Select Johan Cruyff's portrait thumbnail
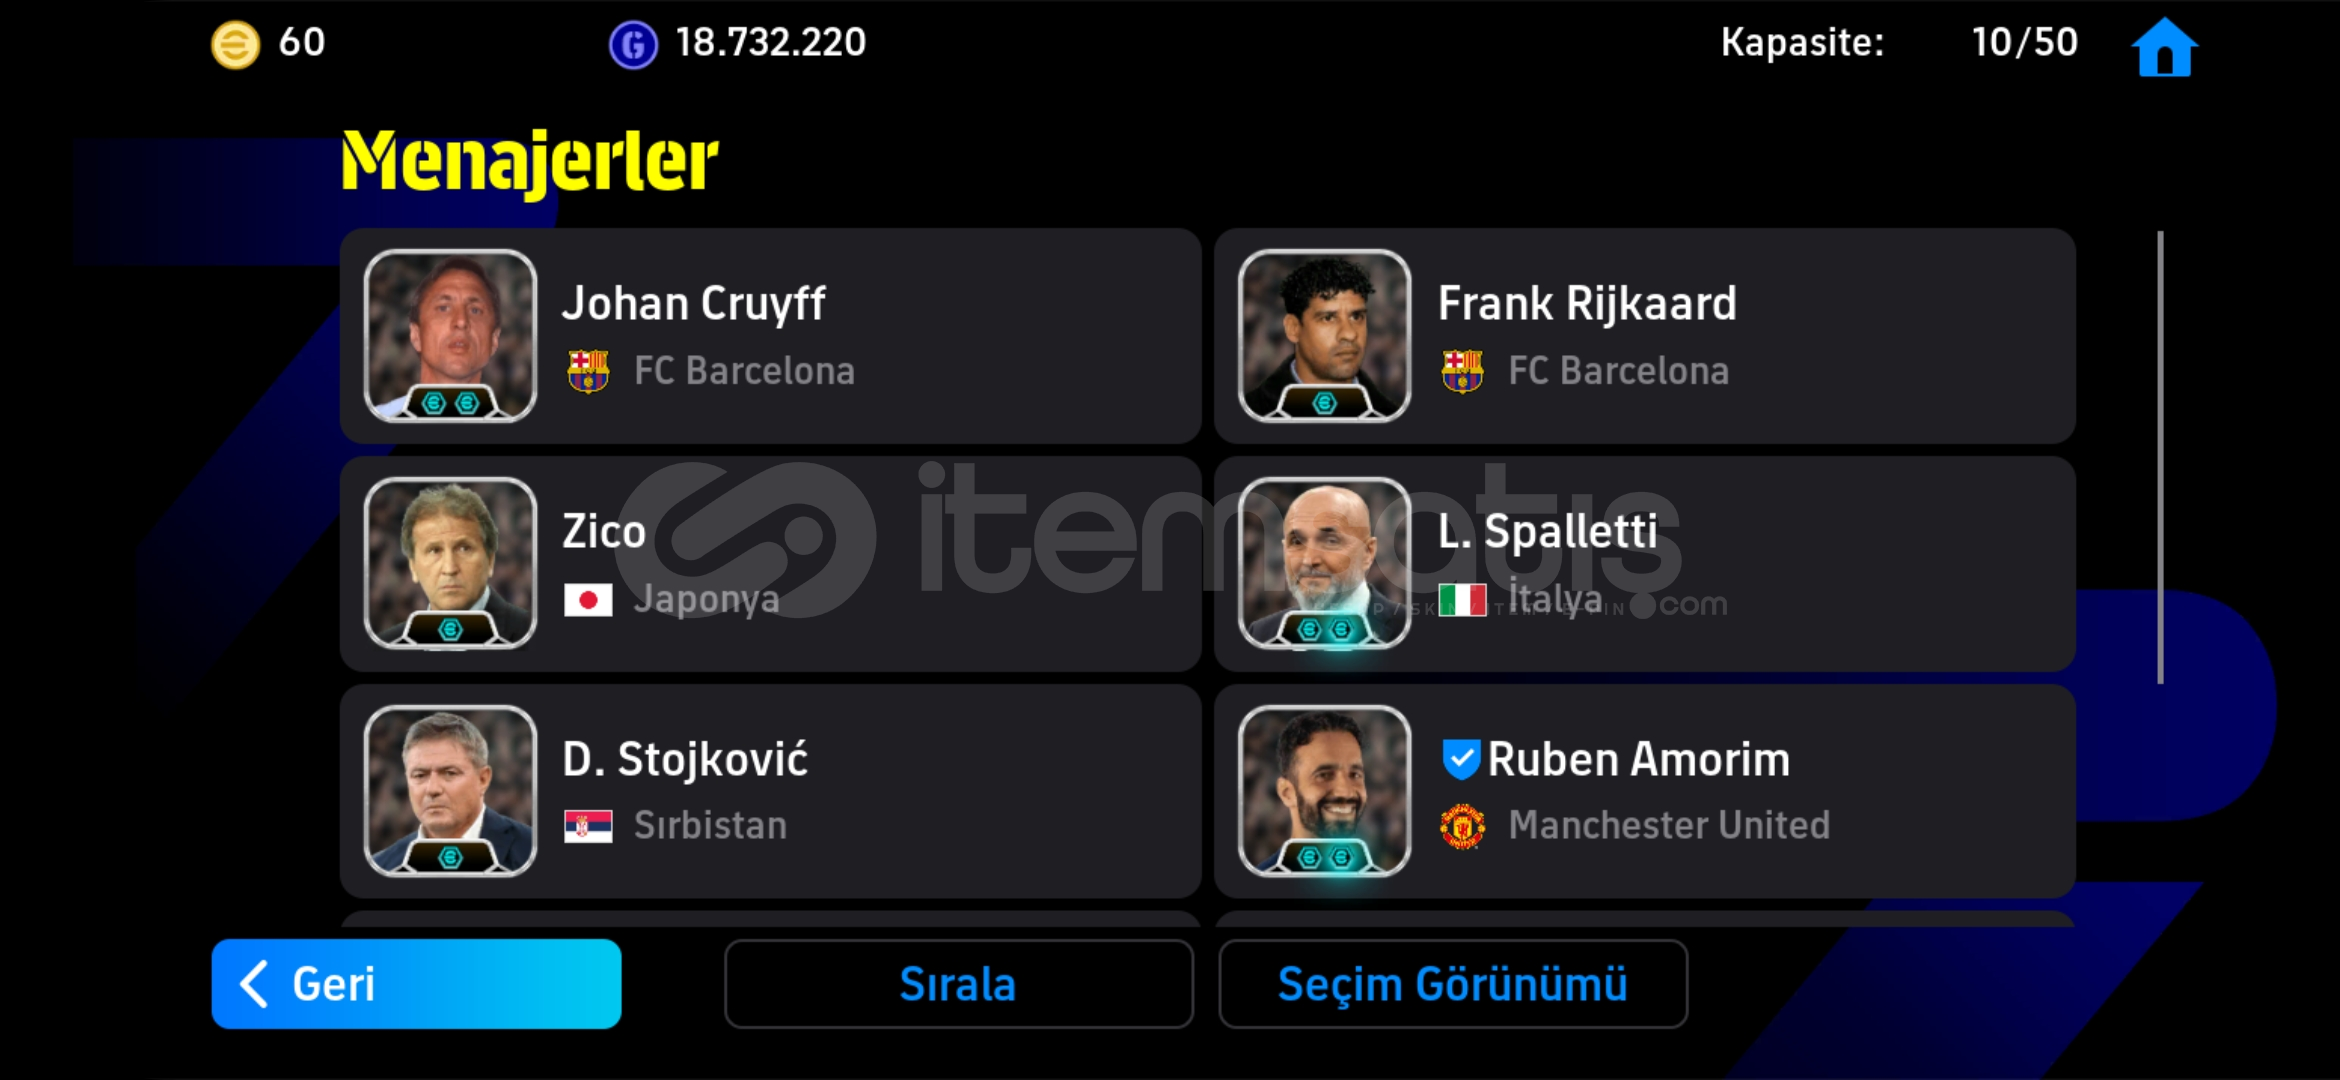2340x1080 pixels. 450,336
